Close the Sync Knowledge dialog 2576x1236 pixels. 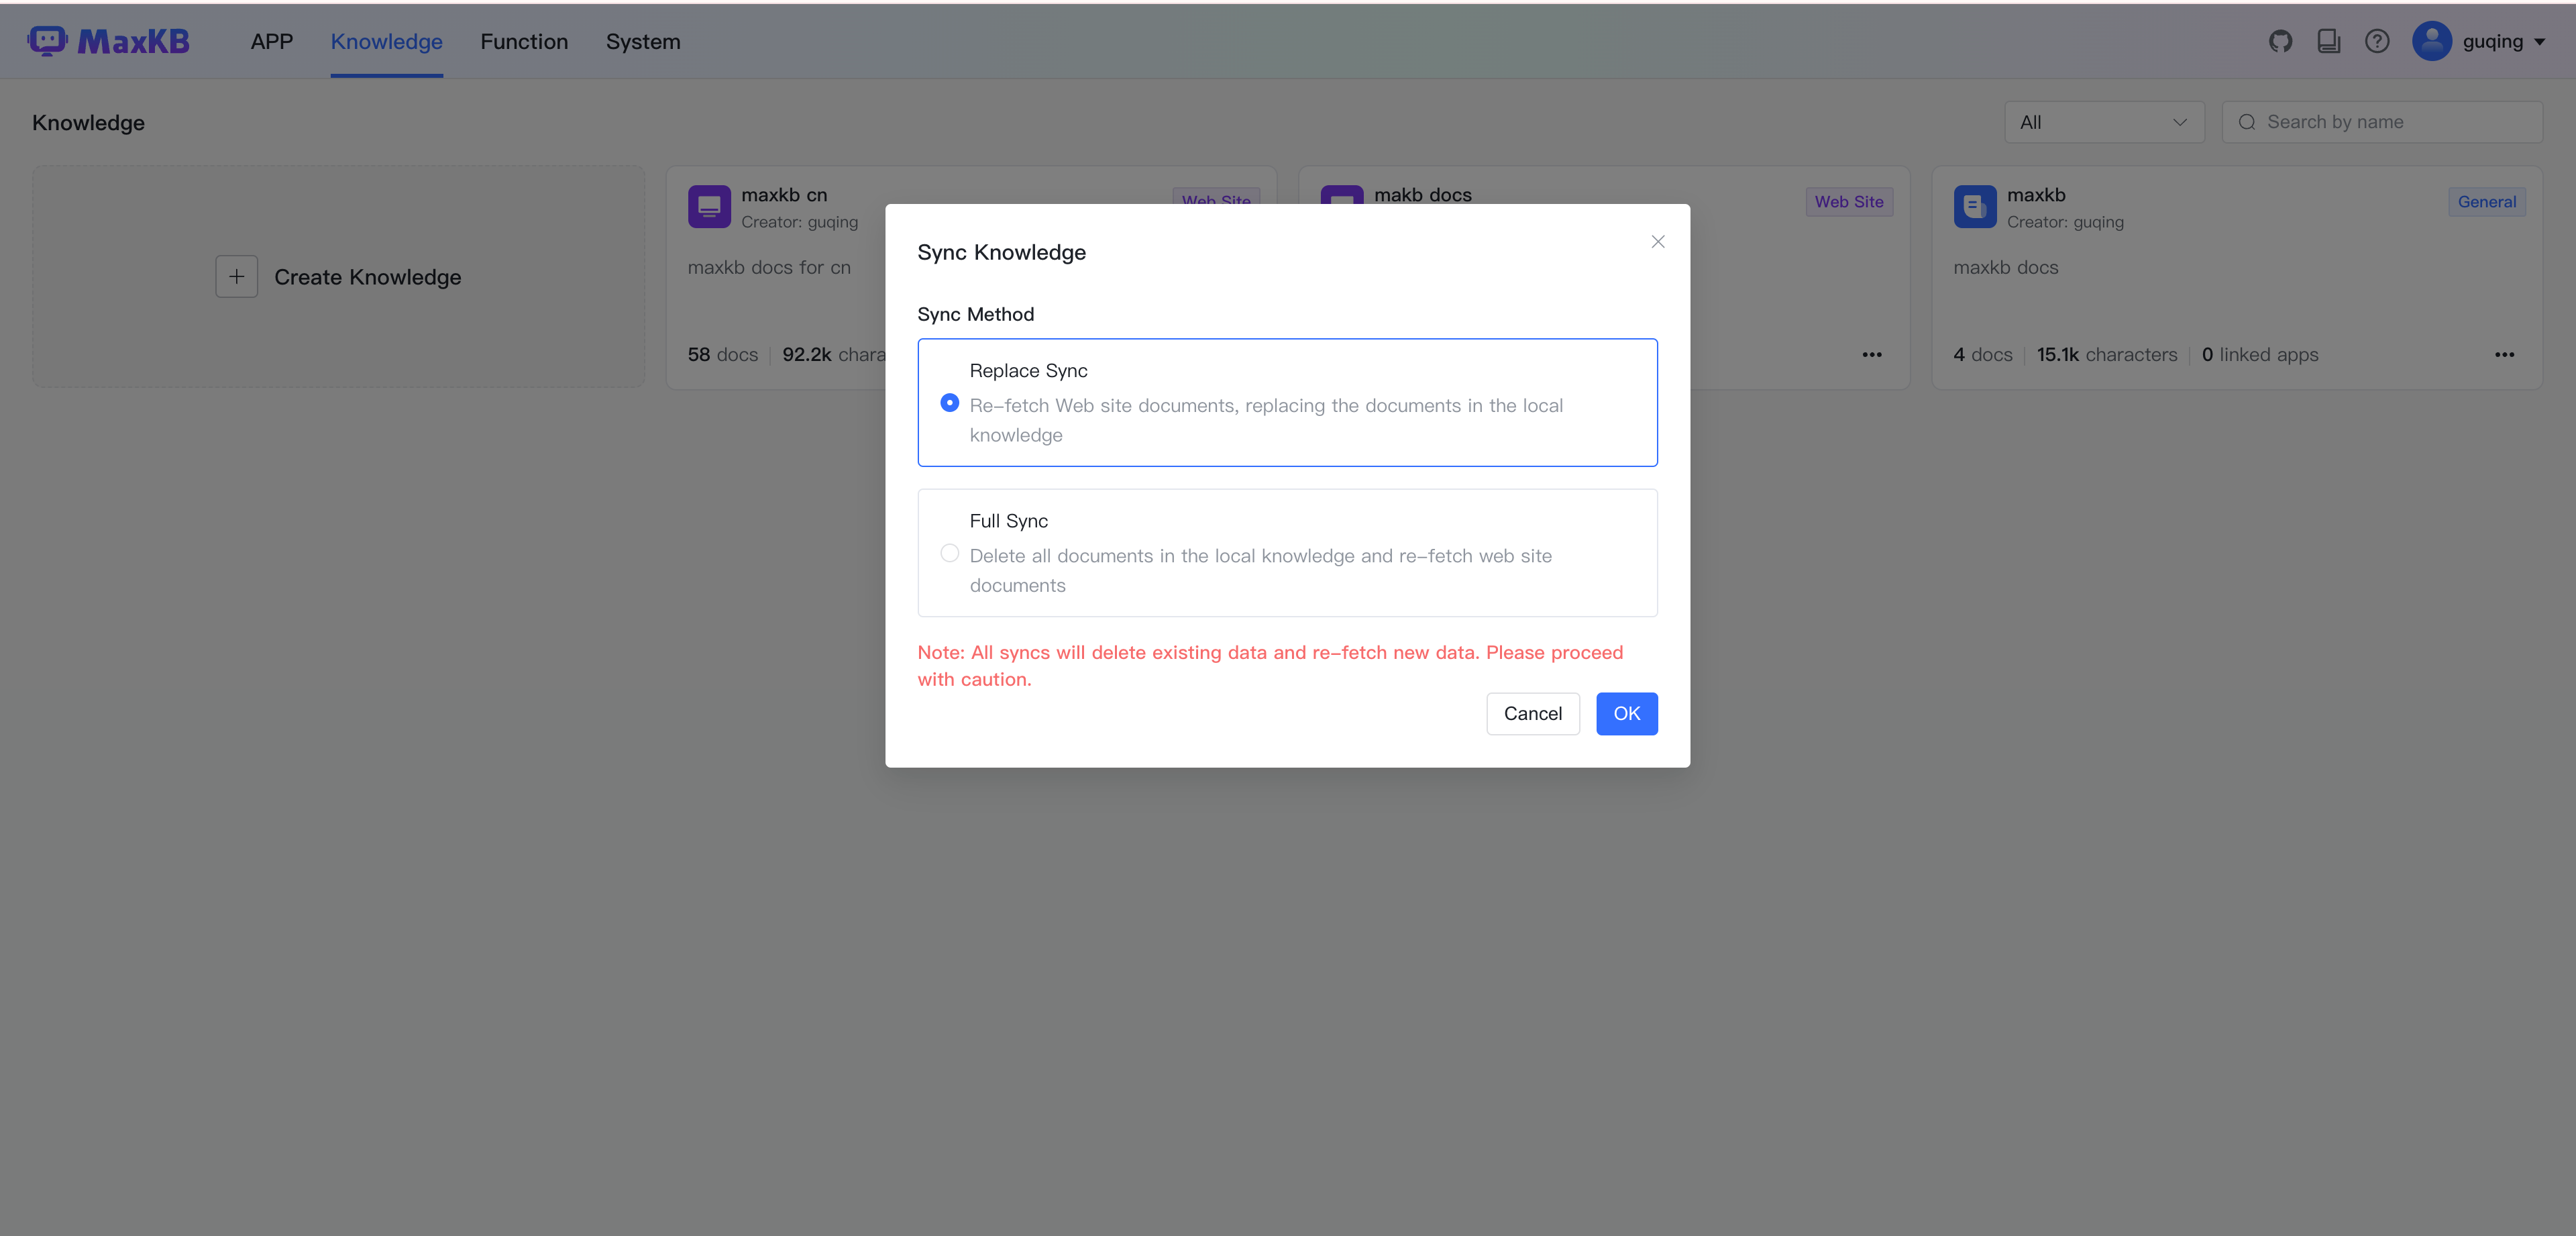[1657, 241]
